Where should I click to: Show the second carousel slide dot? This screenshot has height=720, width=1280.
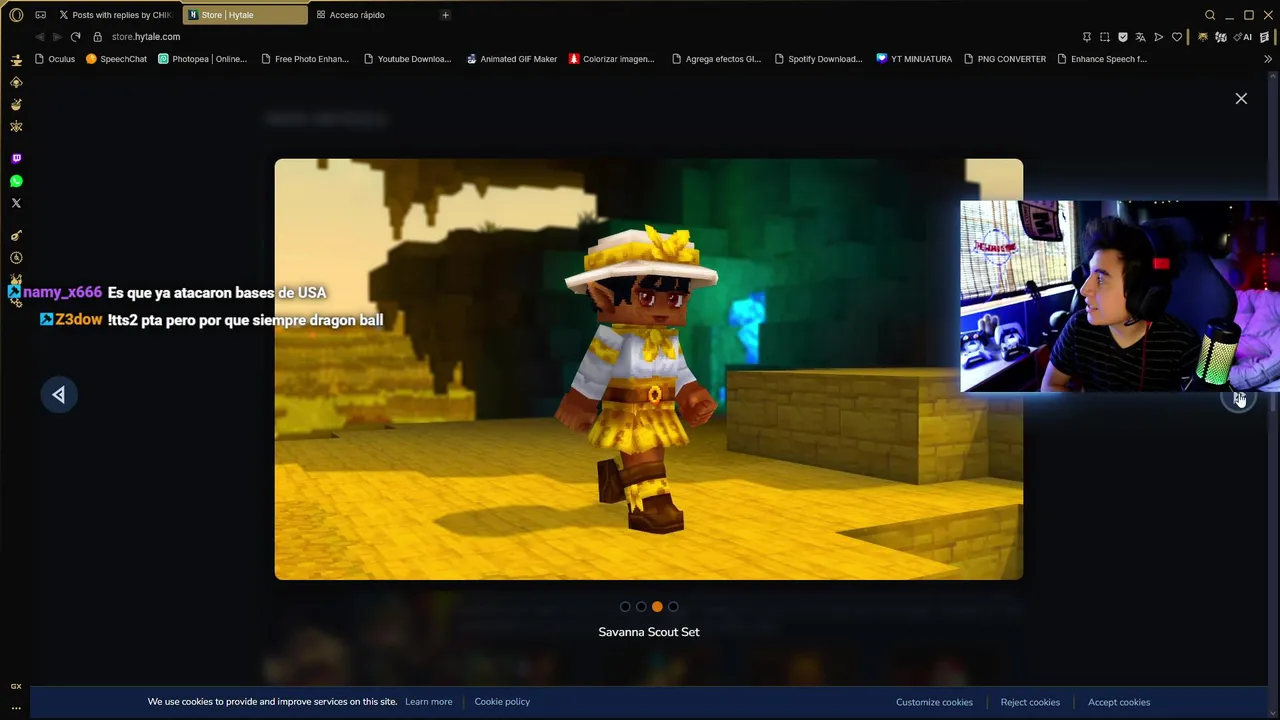click(641, 606)
